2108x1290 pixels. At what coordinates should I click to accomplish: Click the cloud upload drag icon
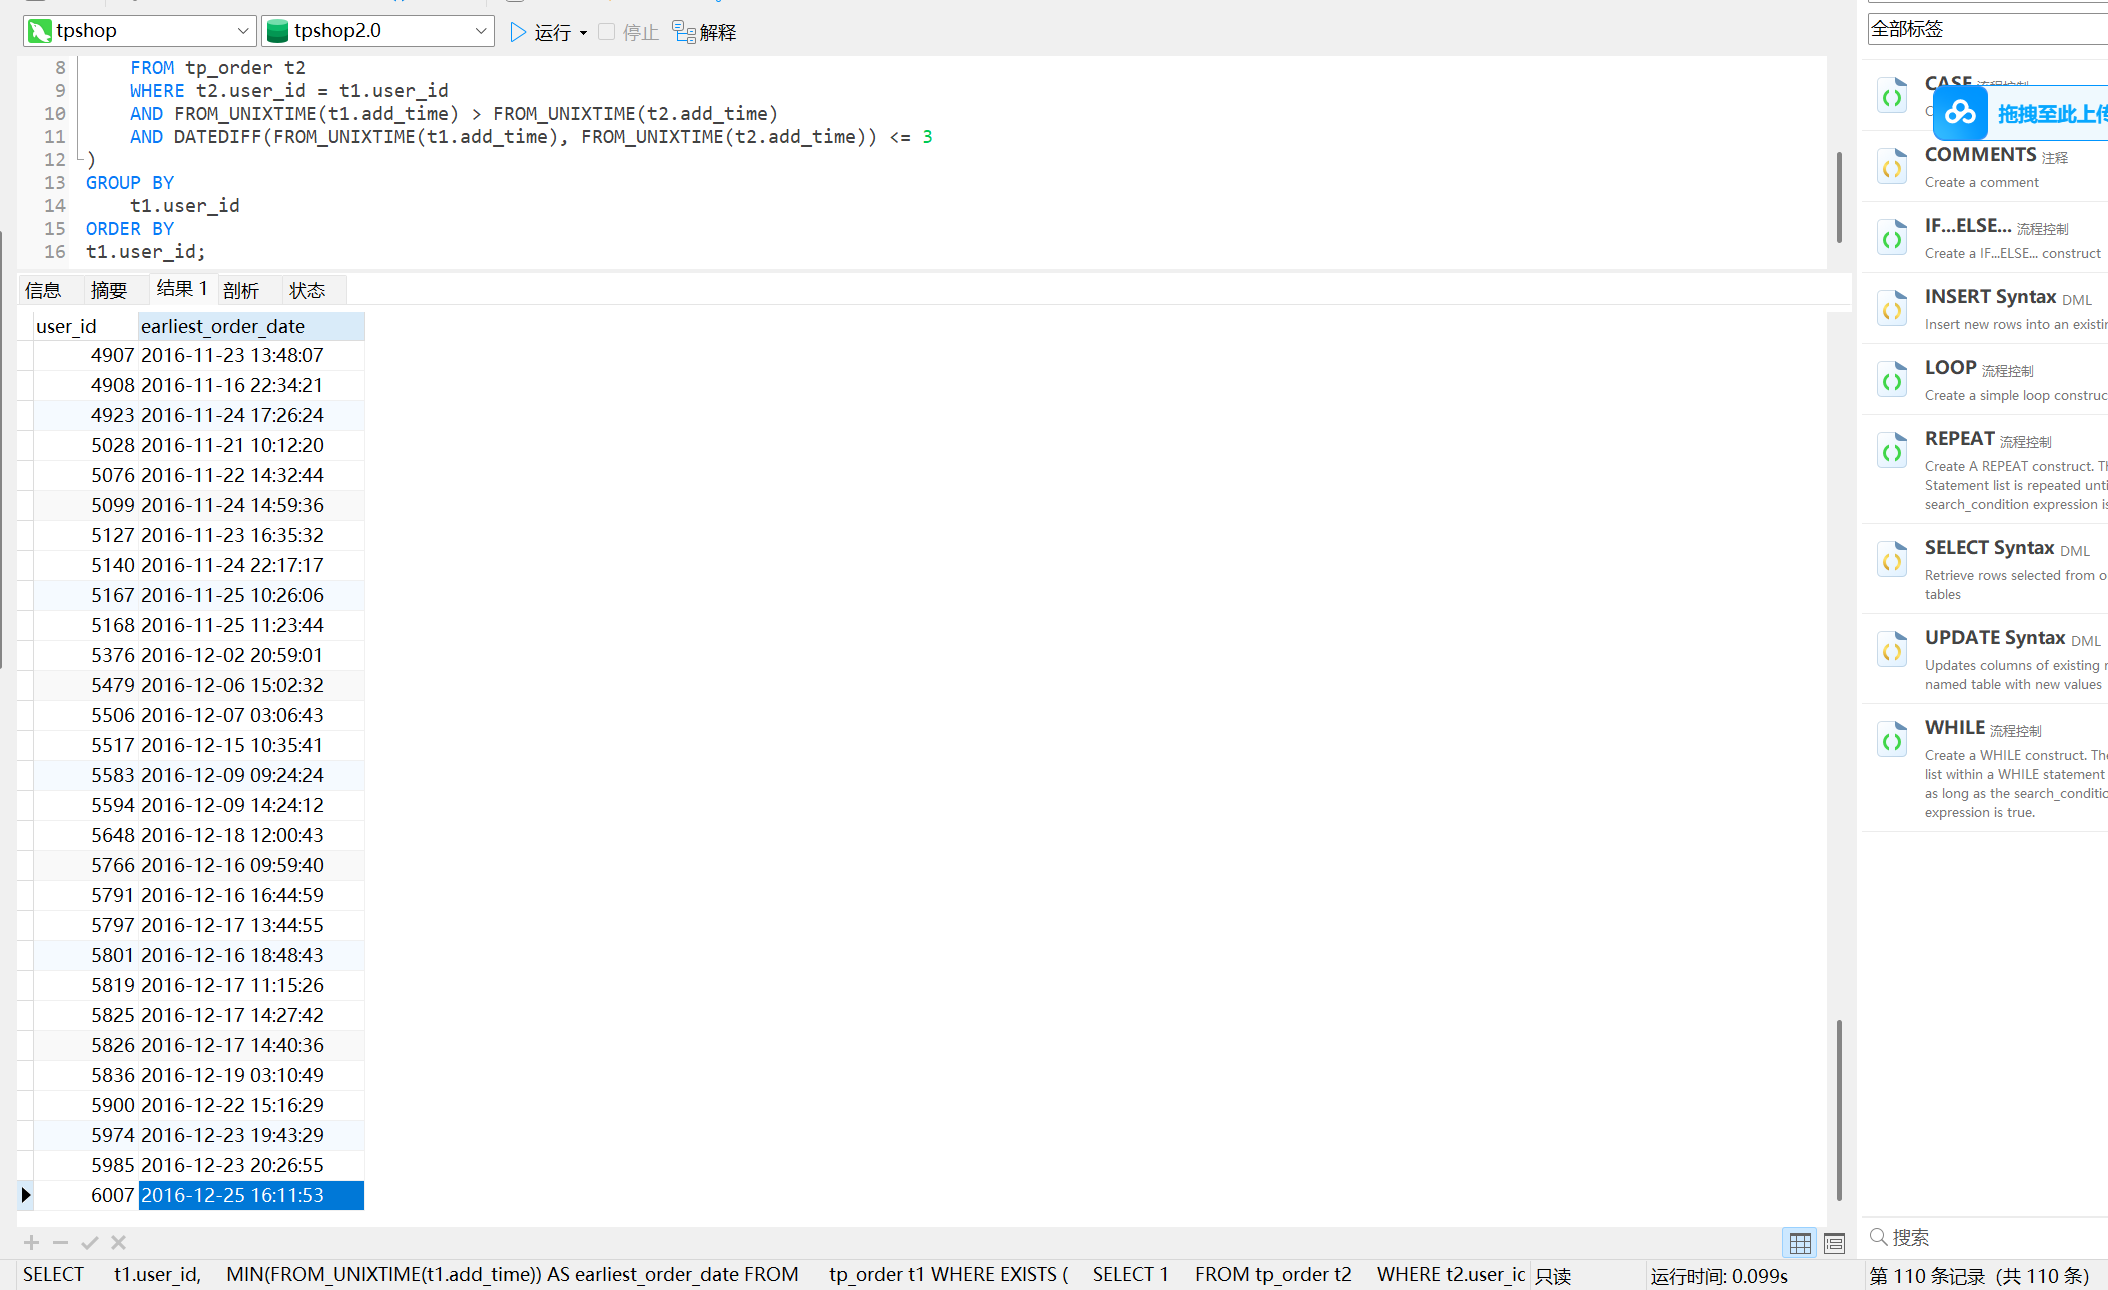(1960, 113)
